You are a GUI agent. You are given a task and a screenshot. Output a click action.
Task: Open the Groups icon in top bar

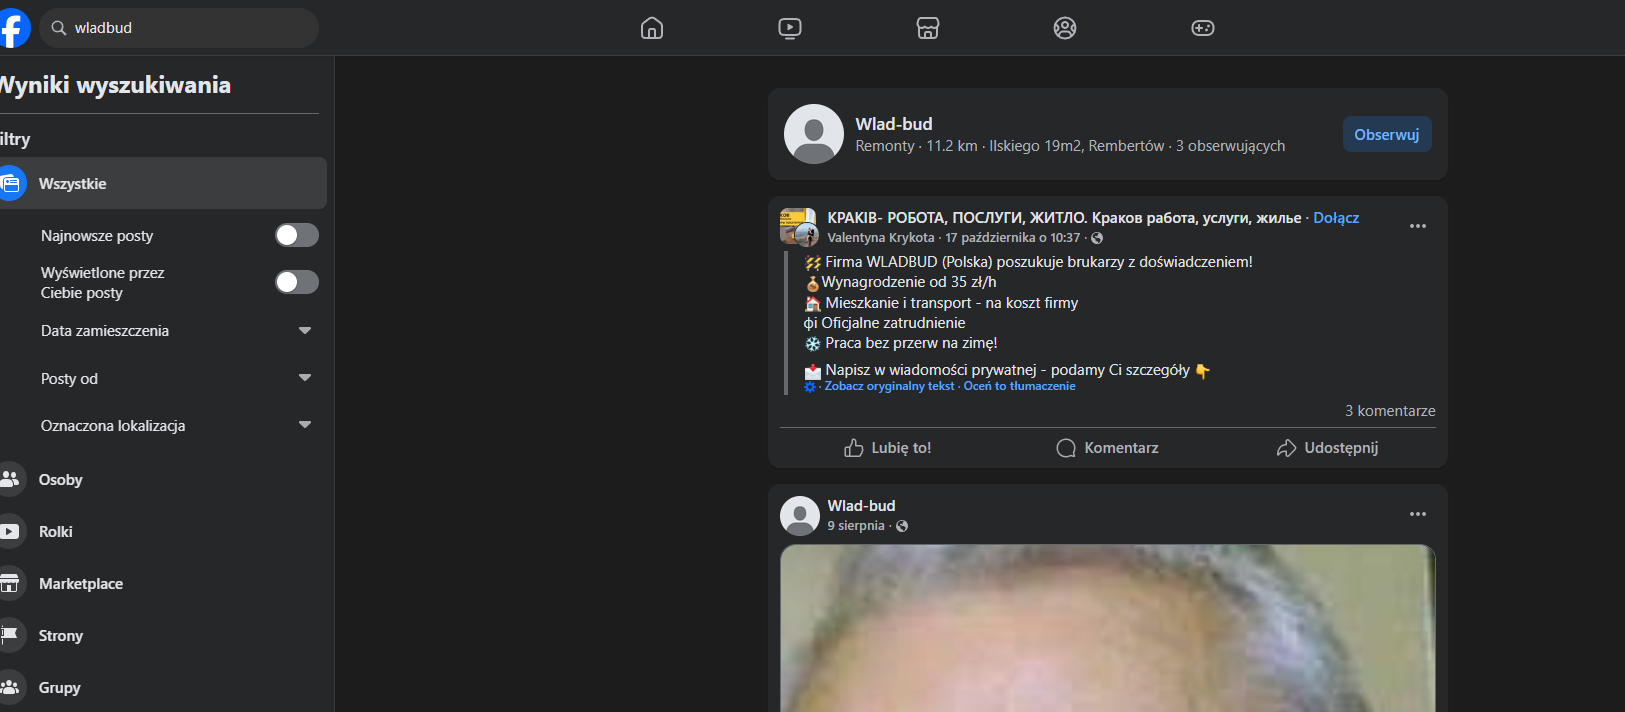(1065, 28)
